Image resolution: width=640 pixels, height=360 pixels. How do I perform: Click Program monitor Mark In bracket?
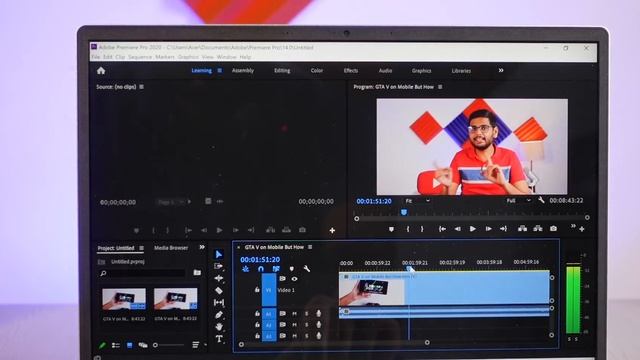(x=408, y=229)
